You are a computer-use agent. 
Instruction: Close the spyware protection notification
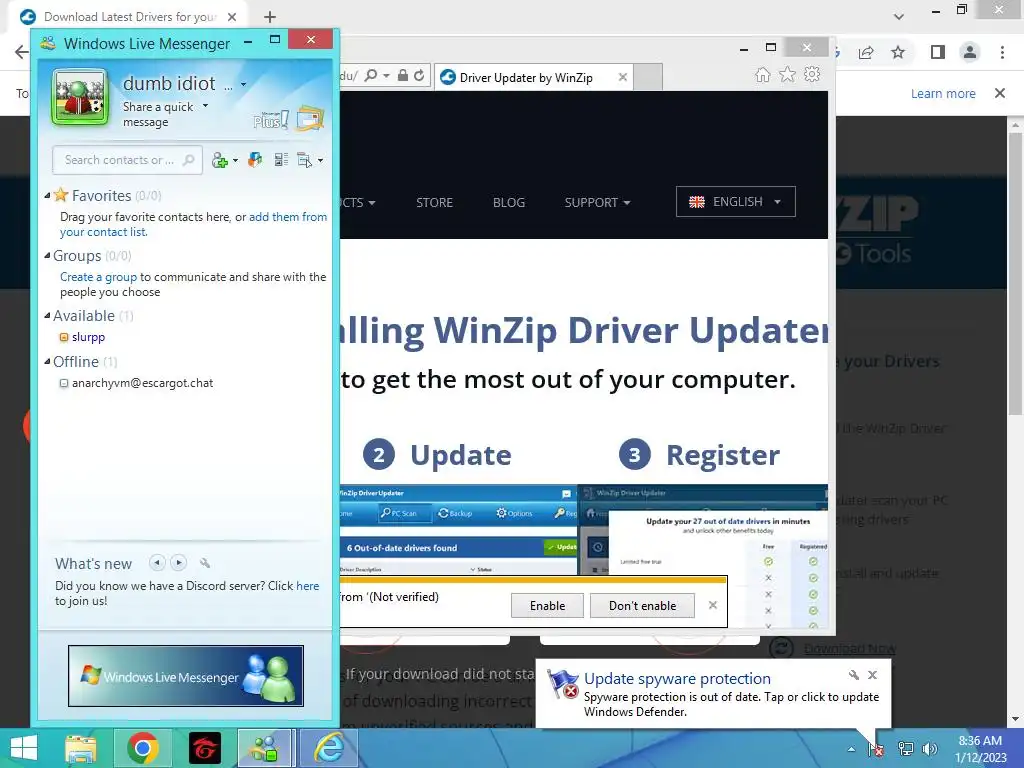(872, 675)
